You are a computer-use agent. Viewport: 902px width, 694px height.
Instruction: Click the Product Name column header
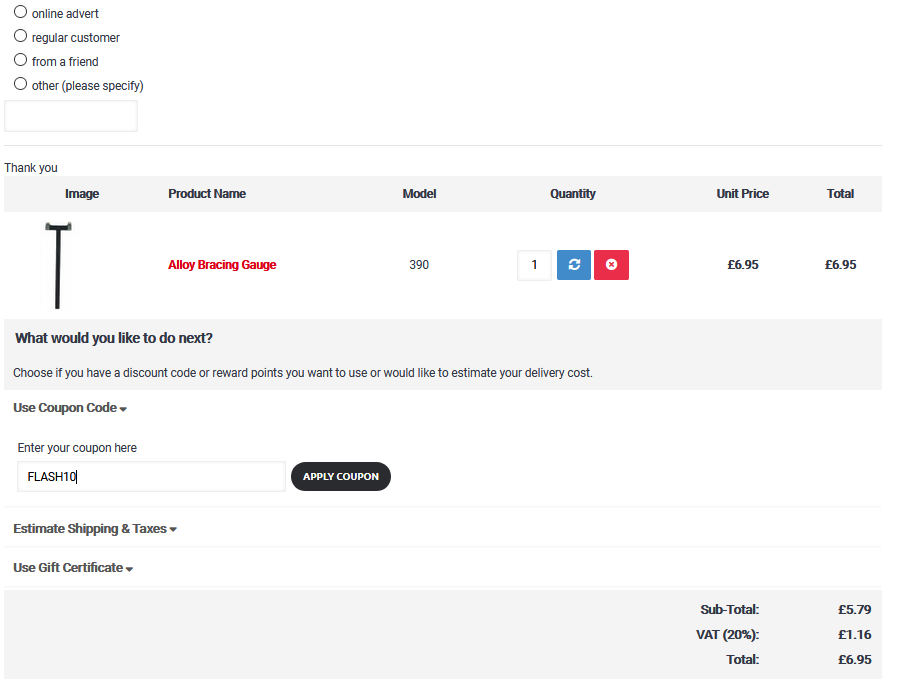pyautogui.click(x=207, y=194)
